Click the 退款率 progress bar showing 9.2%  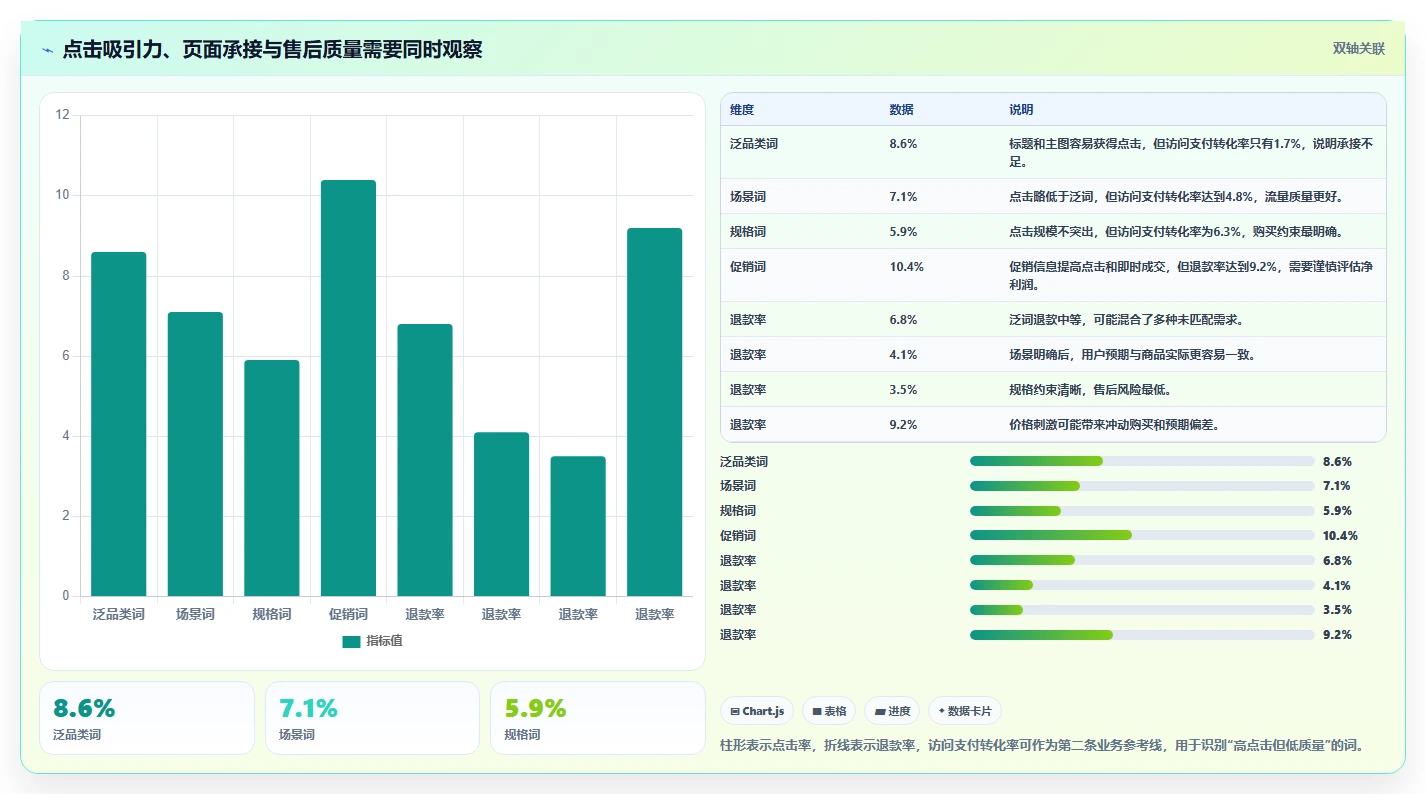click(1142, 635)
